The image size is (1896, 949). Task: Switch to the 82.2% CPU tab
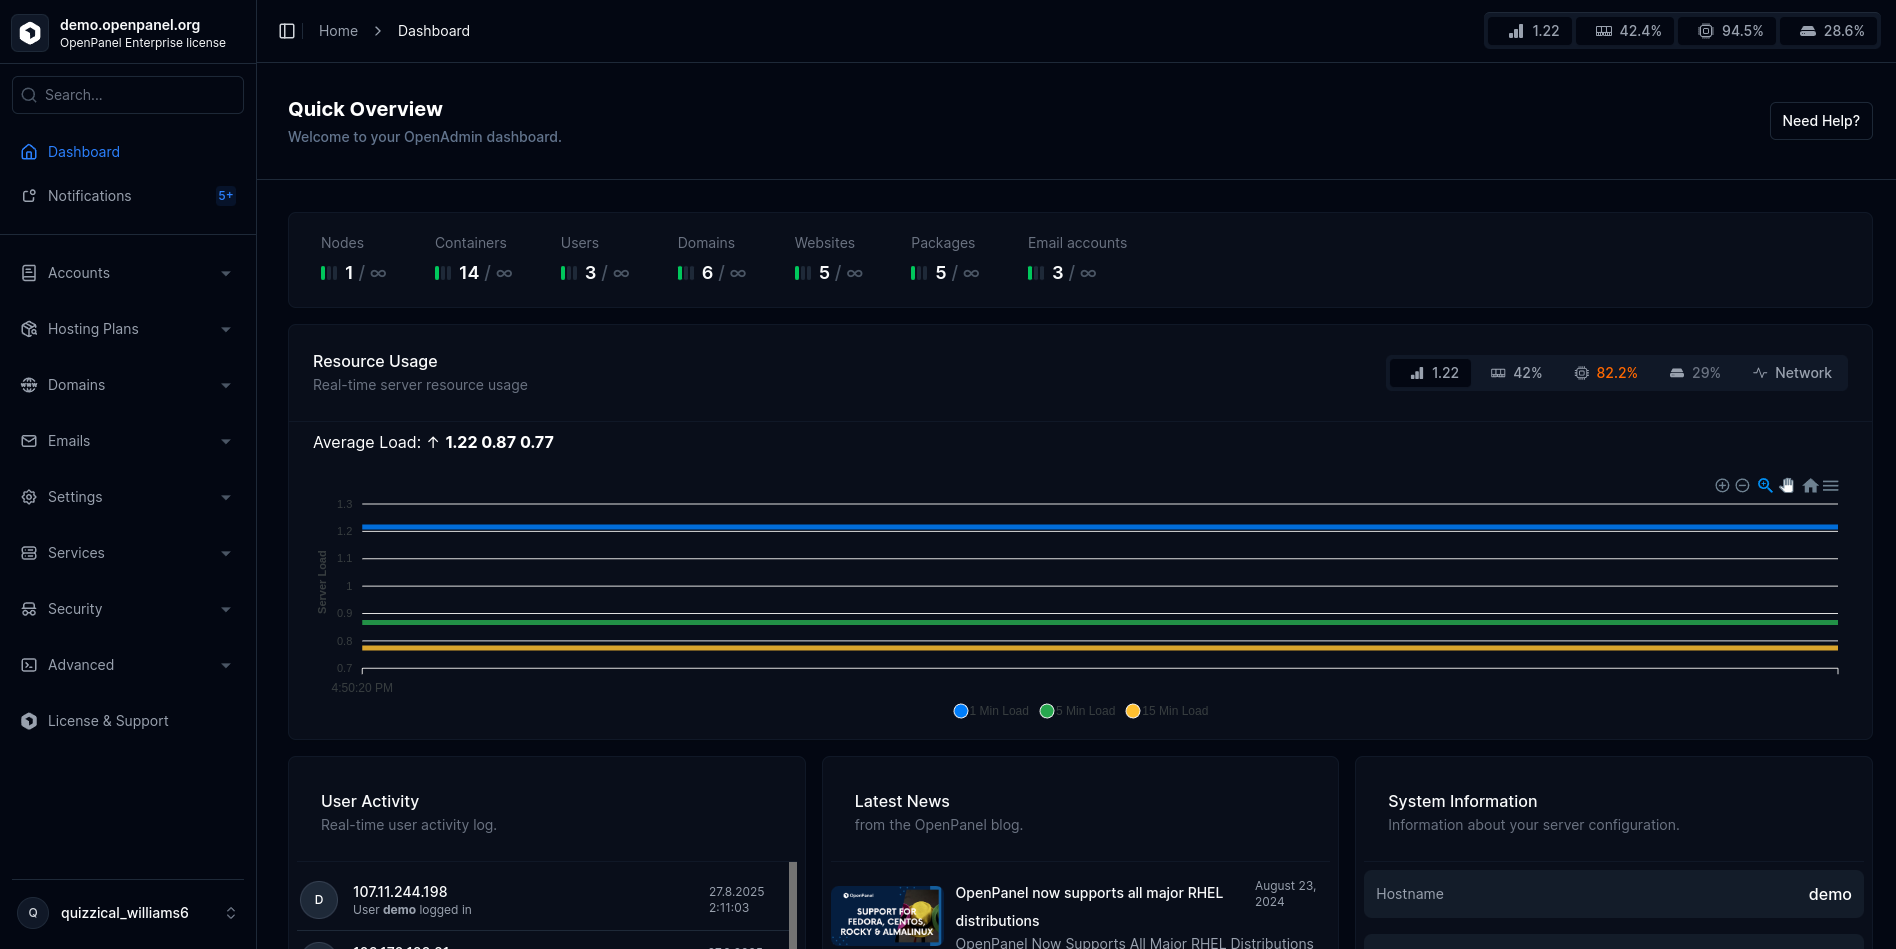1606,373
